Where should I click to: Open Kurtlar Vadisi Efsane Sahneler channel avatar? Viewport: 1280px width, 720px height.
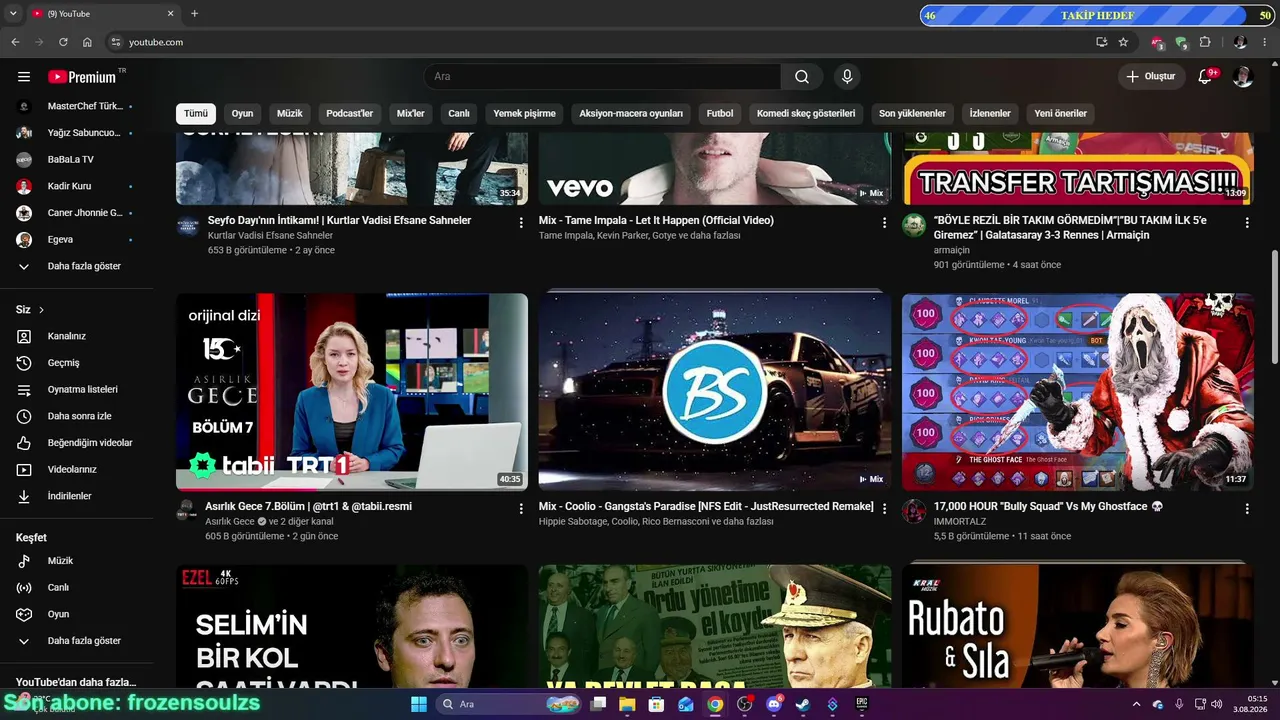coord(188,225)
